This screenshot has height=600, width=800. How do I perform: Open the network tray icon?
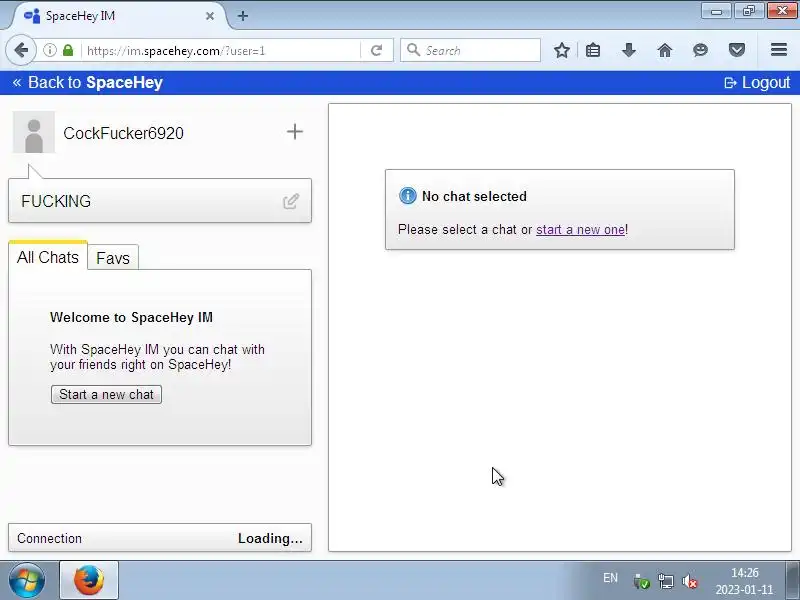[x=665, y=581]
